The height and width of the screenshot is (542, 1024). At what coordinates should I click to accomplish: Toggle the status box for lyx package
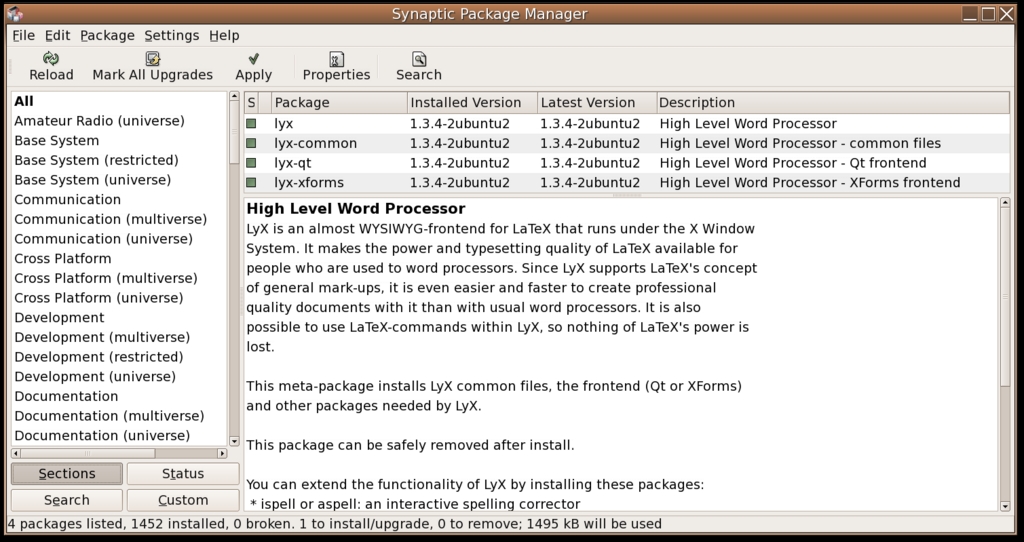pyautogui.click(x=252, y=124)
